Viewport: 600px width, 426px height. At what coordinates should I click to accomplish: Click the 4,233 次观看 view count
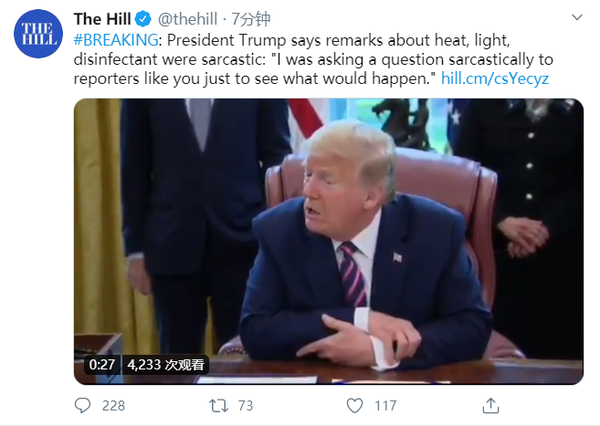(166, 364)
